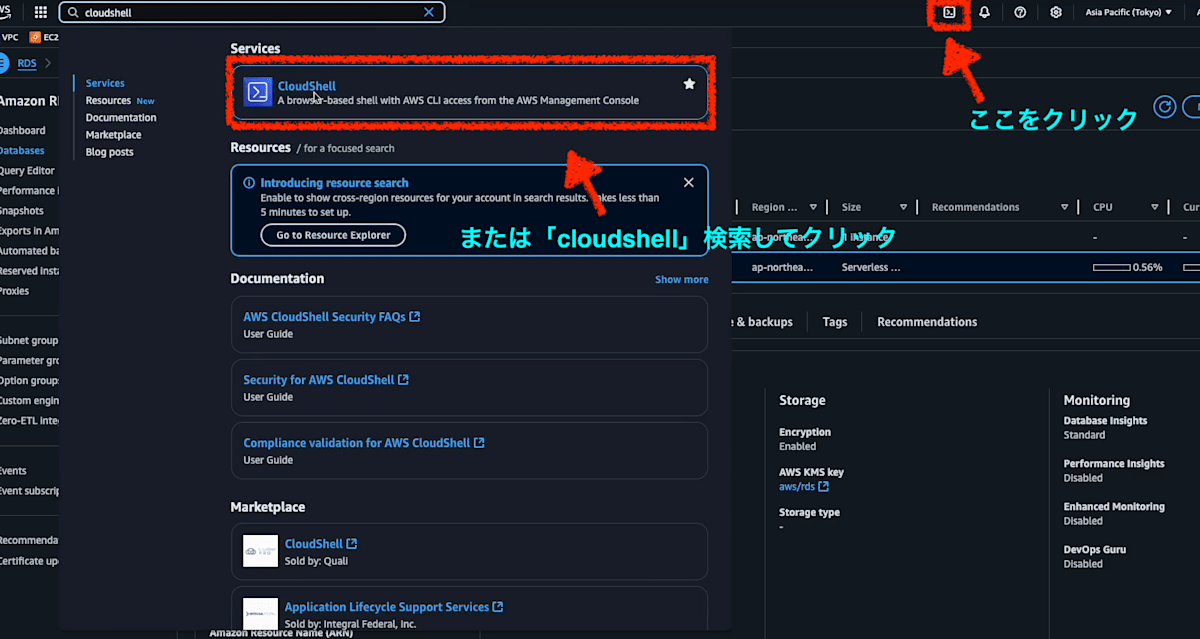Open the Asia Pacific (Tokyo) region dropdown

1129,13
